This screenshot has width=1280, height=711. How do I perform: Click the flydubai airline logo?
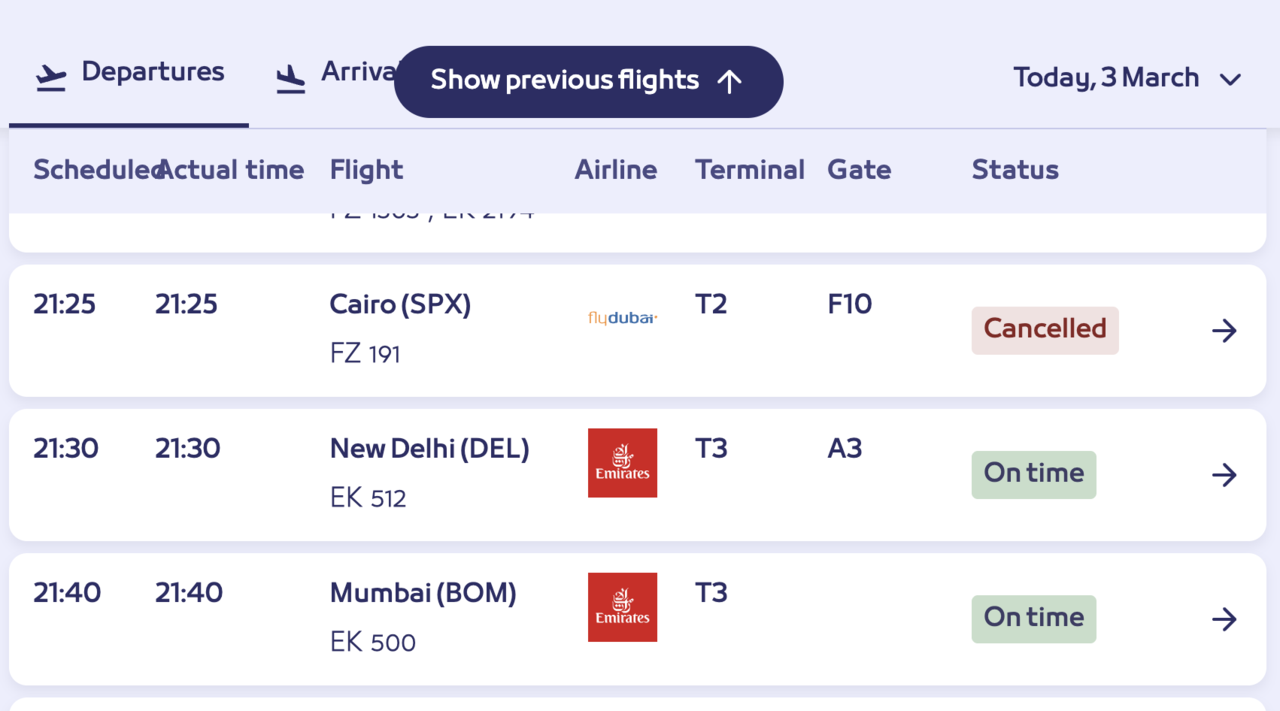point(622,318)
